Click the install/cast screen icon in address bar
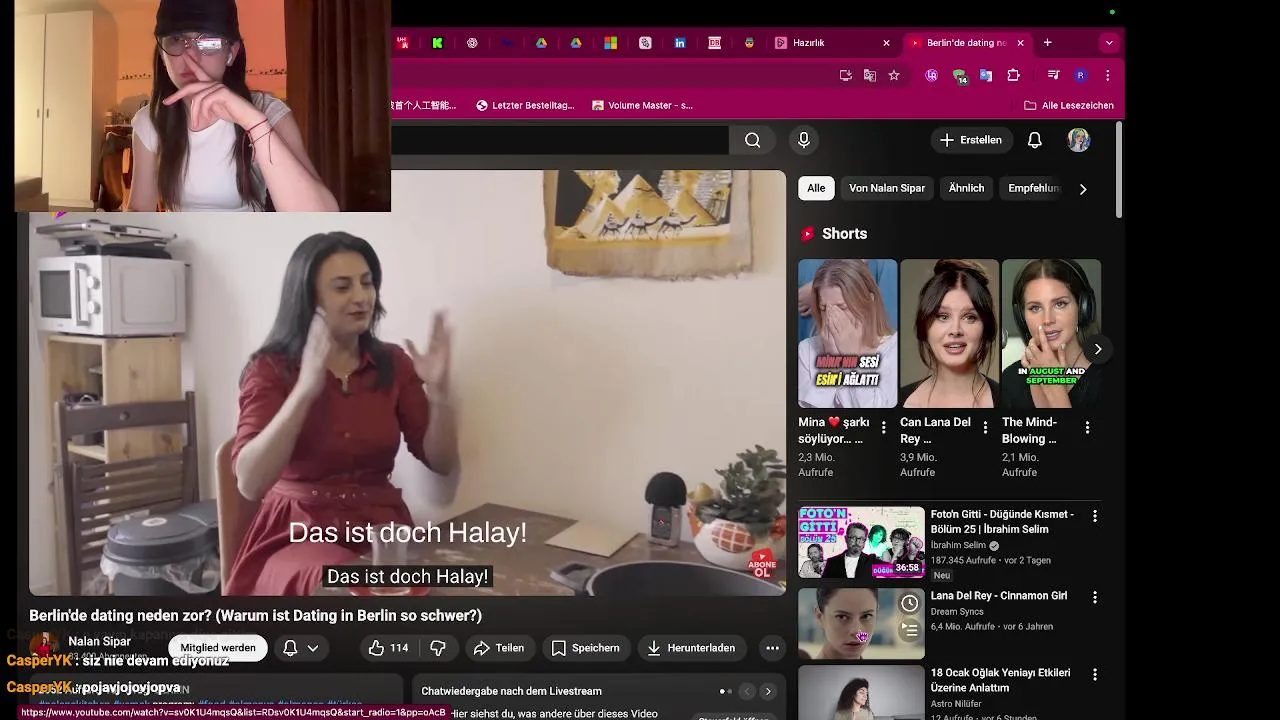The width and height of the screenshot is (1280, 720). pyautogui.click(x=846, y=75)
